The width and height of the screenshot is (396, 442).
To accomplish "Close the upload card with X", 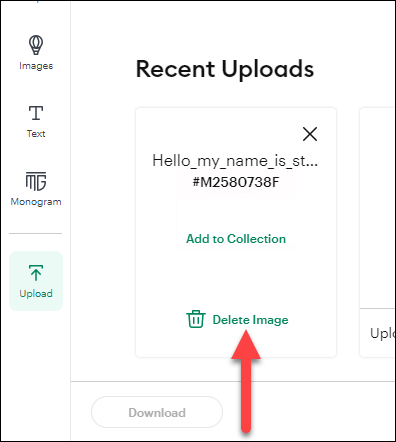I will tap(310, 134).
